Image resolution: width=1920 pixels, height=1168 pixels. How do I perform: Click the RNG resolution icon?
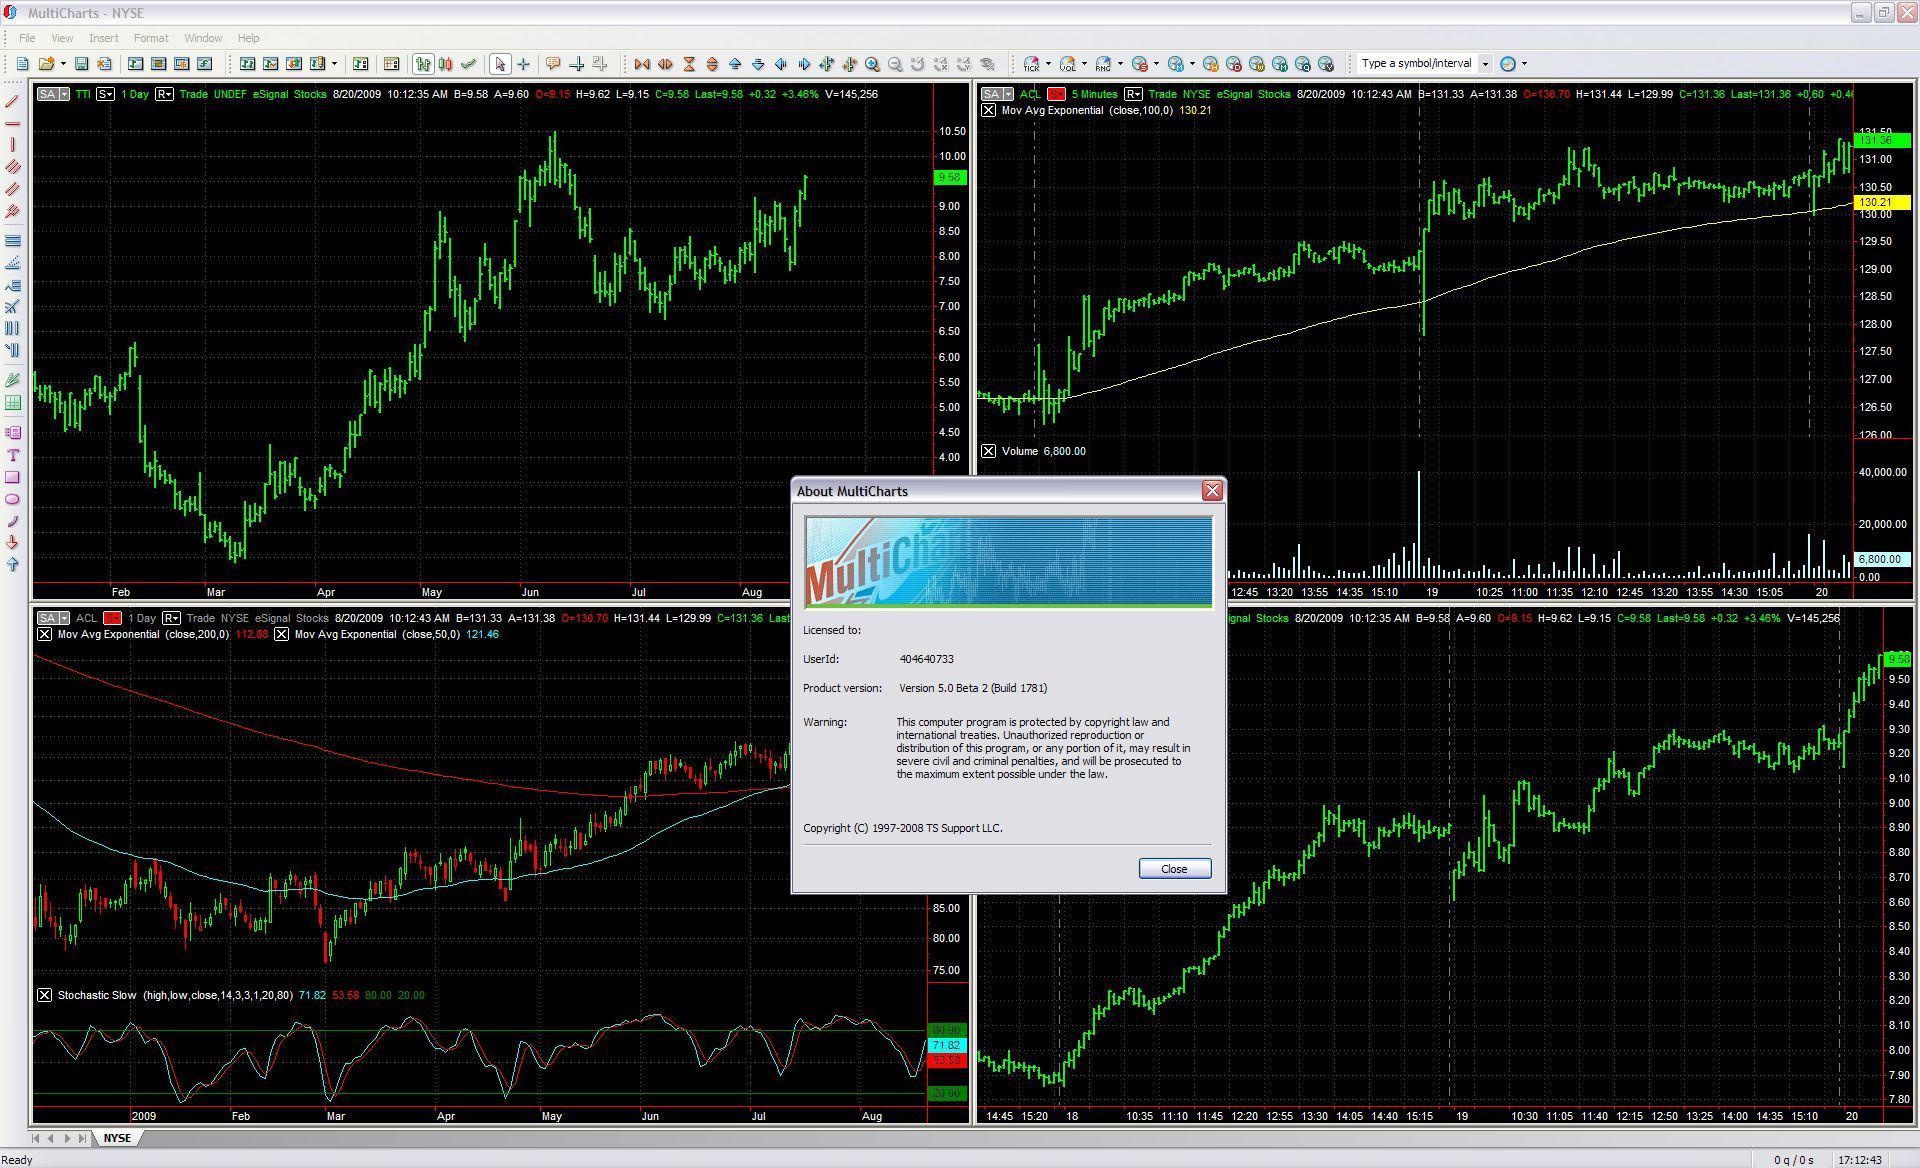[1103, 64]
